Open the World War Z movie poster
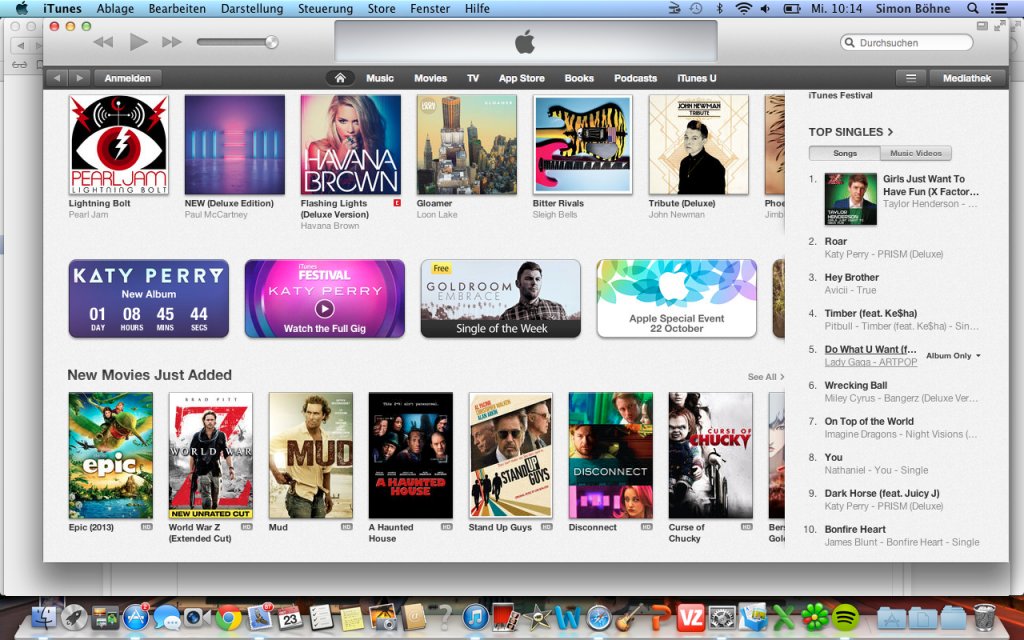This screenshot has height=640, width=1024. 210,455
